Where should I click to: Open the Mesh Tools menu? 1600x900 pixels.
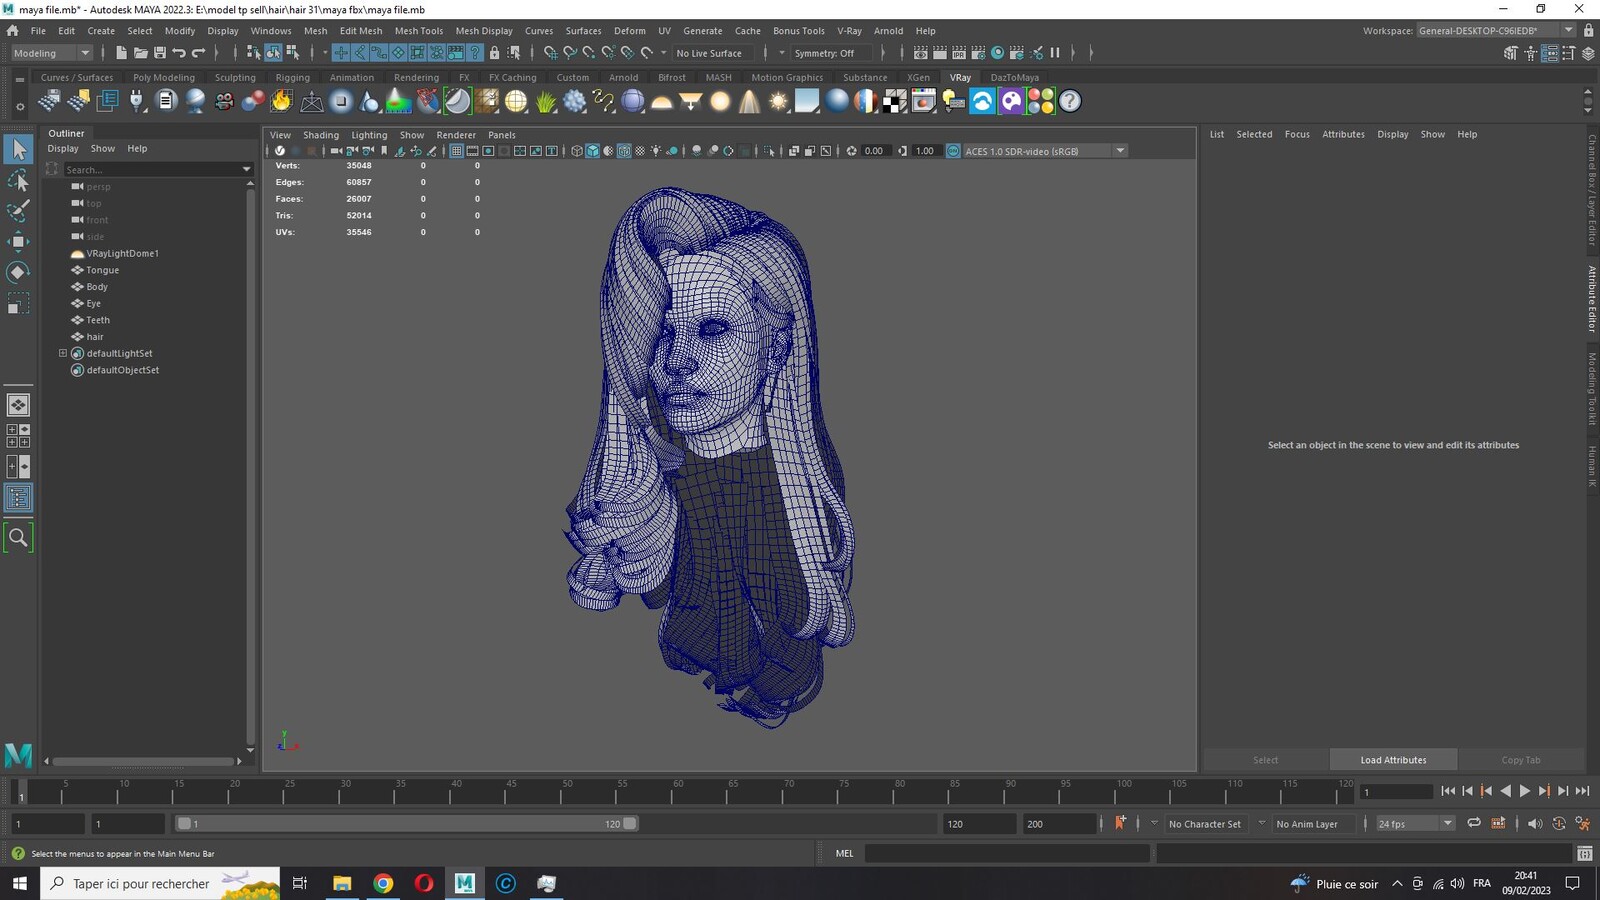pyautogui.click(x=418, y=31)
